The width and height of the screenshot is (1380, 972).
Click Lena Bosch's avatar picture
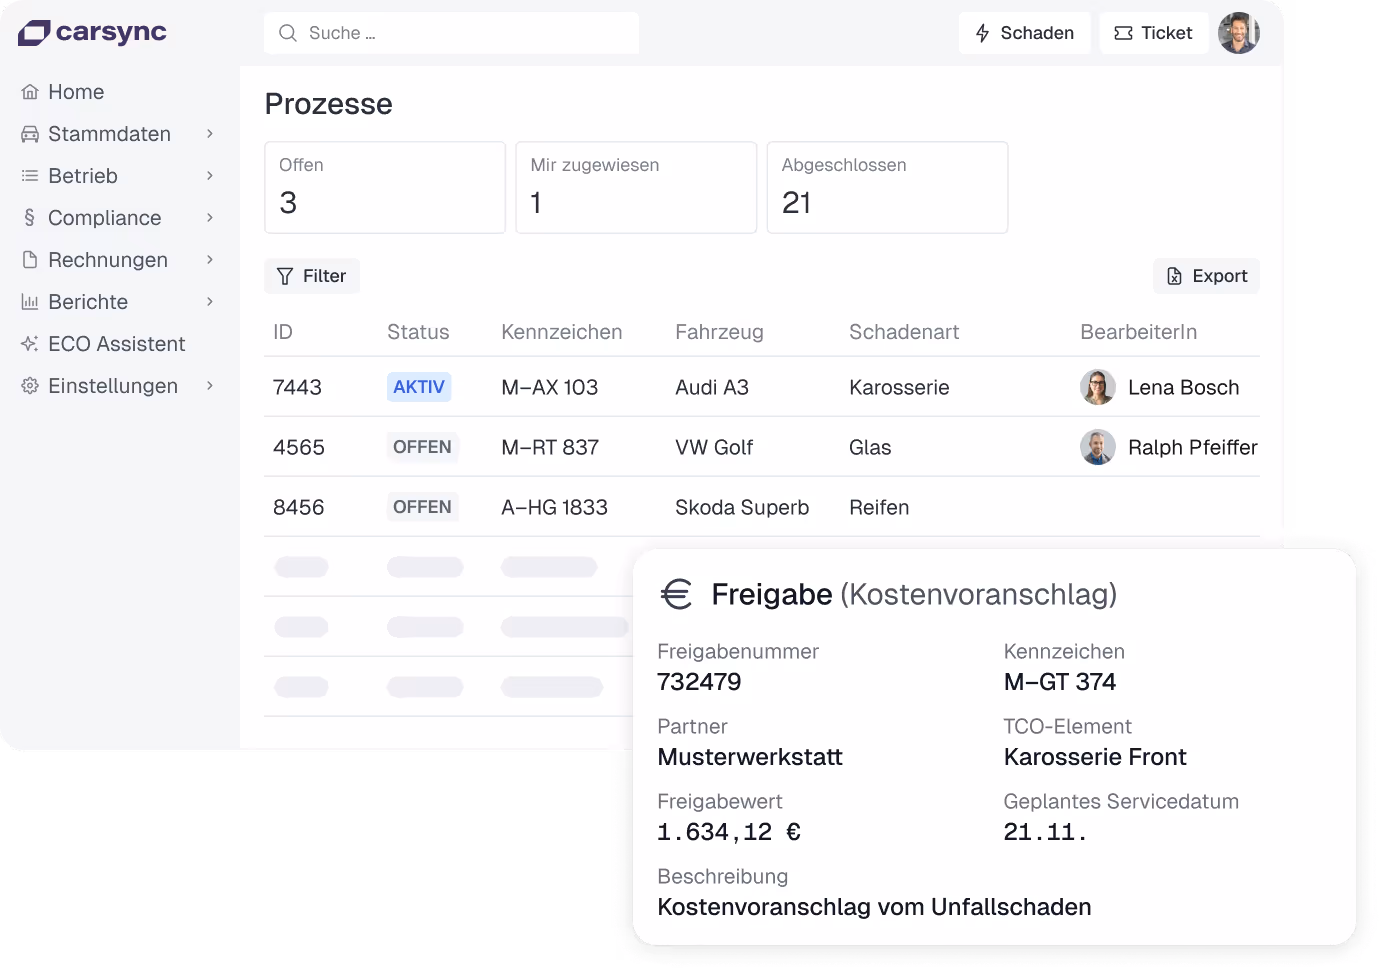coord(1098,387)
